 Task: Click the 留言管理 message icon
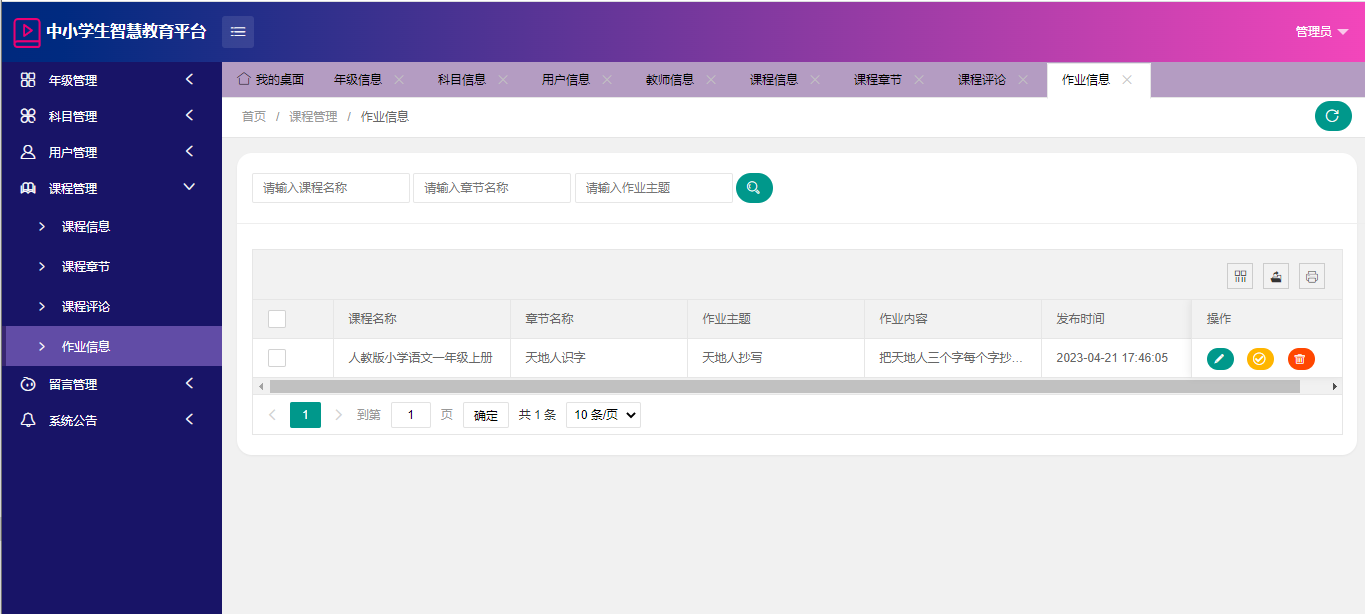28,384
